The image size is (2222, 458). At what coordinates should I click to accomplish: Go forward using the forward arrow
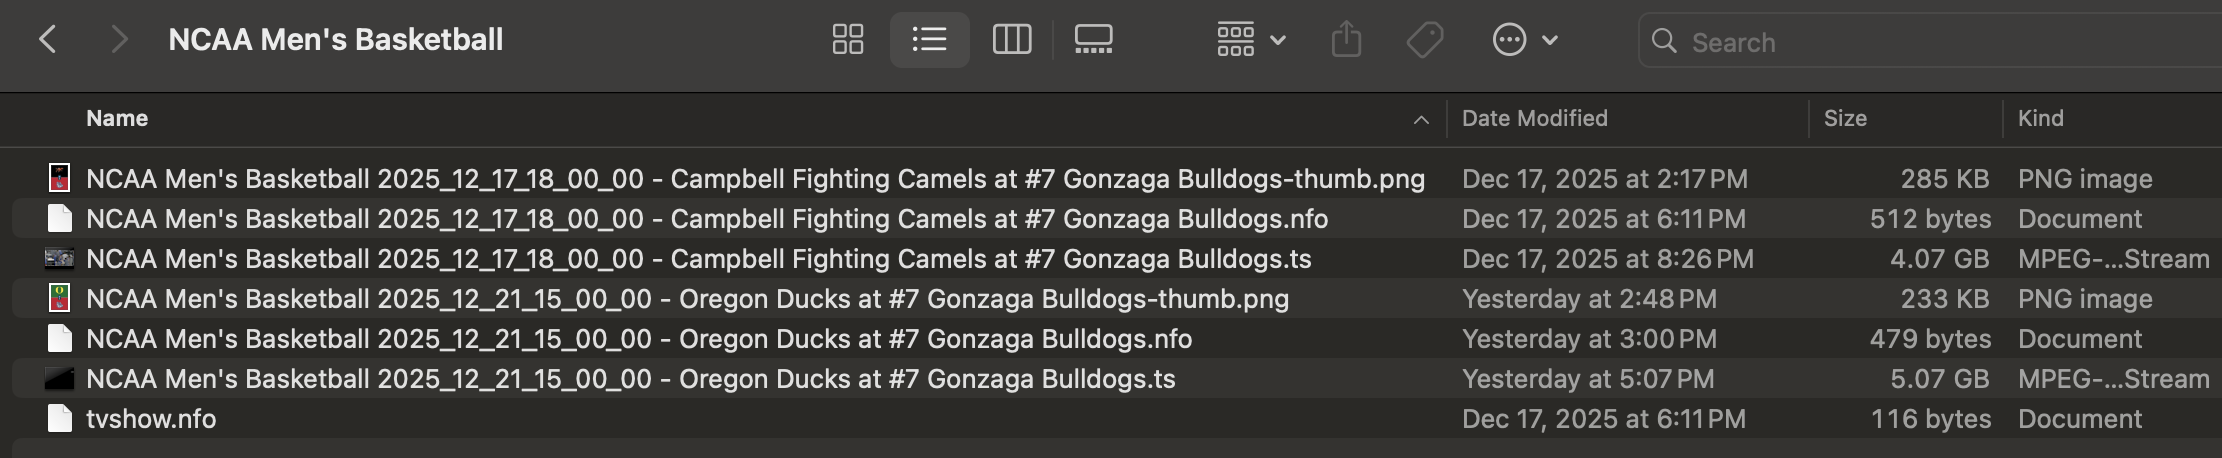pos(119,40)
